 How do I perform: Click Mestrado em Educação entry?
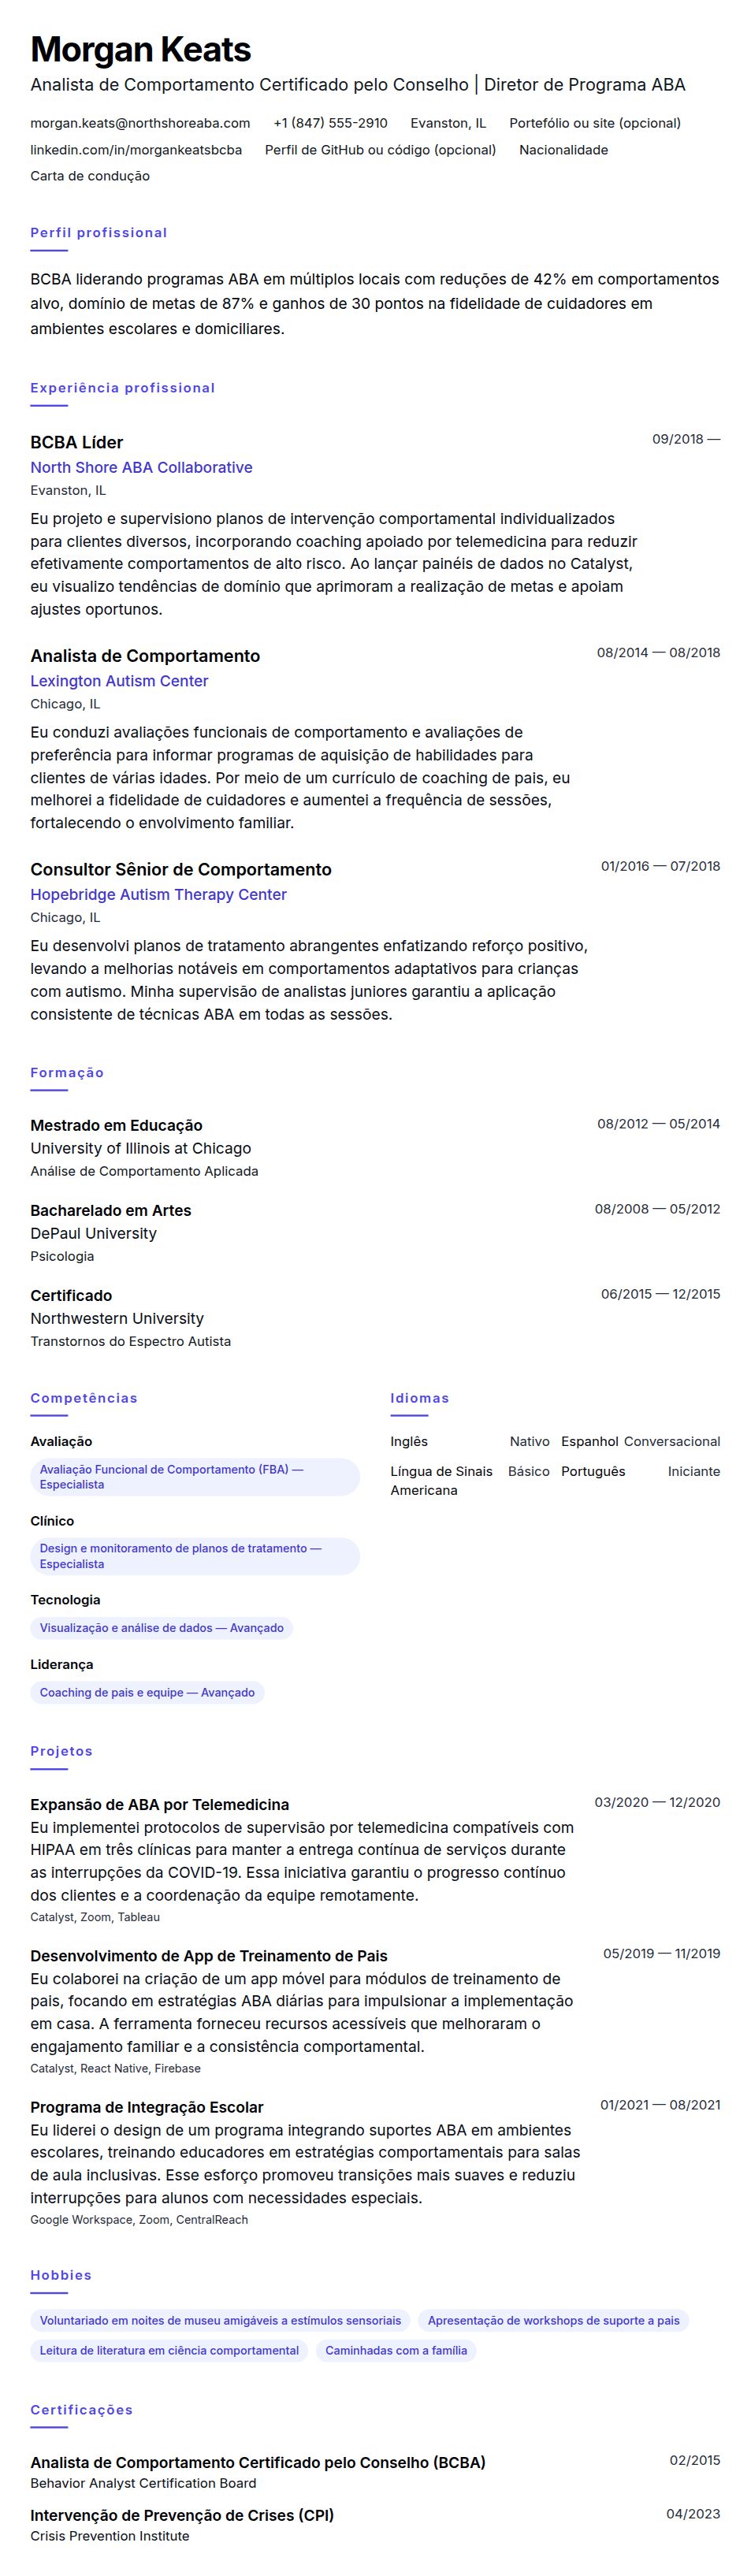[x=116, y=1126]
